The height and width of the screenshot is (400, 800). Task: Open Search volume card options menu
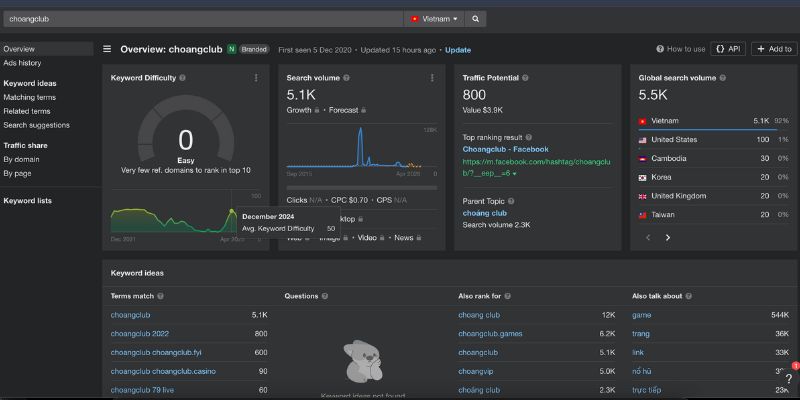pyautogui.click(x=432, y=78)
